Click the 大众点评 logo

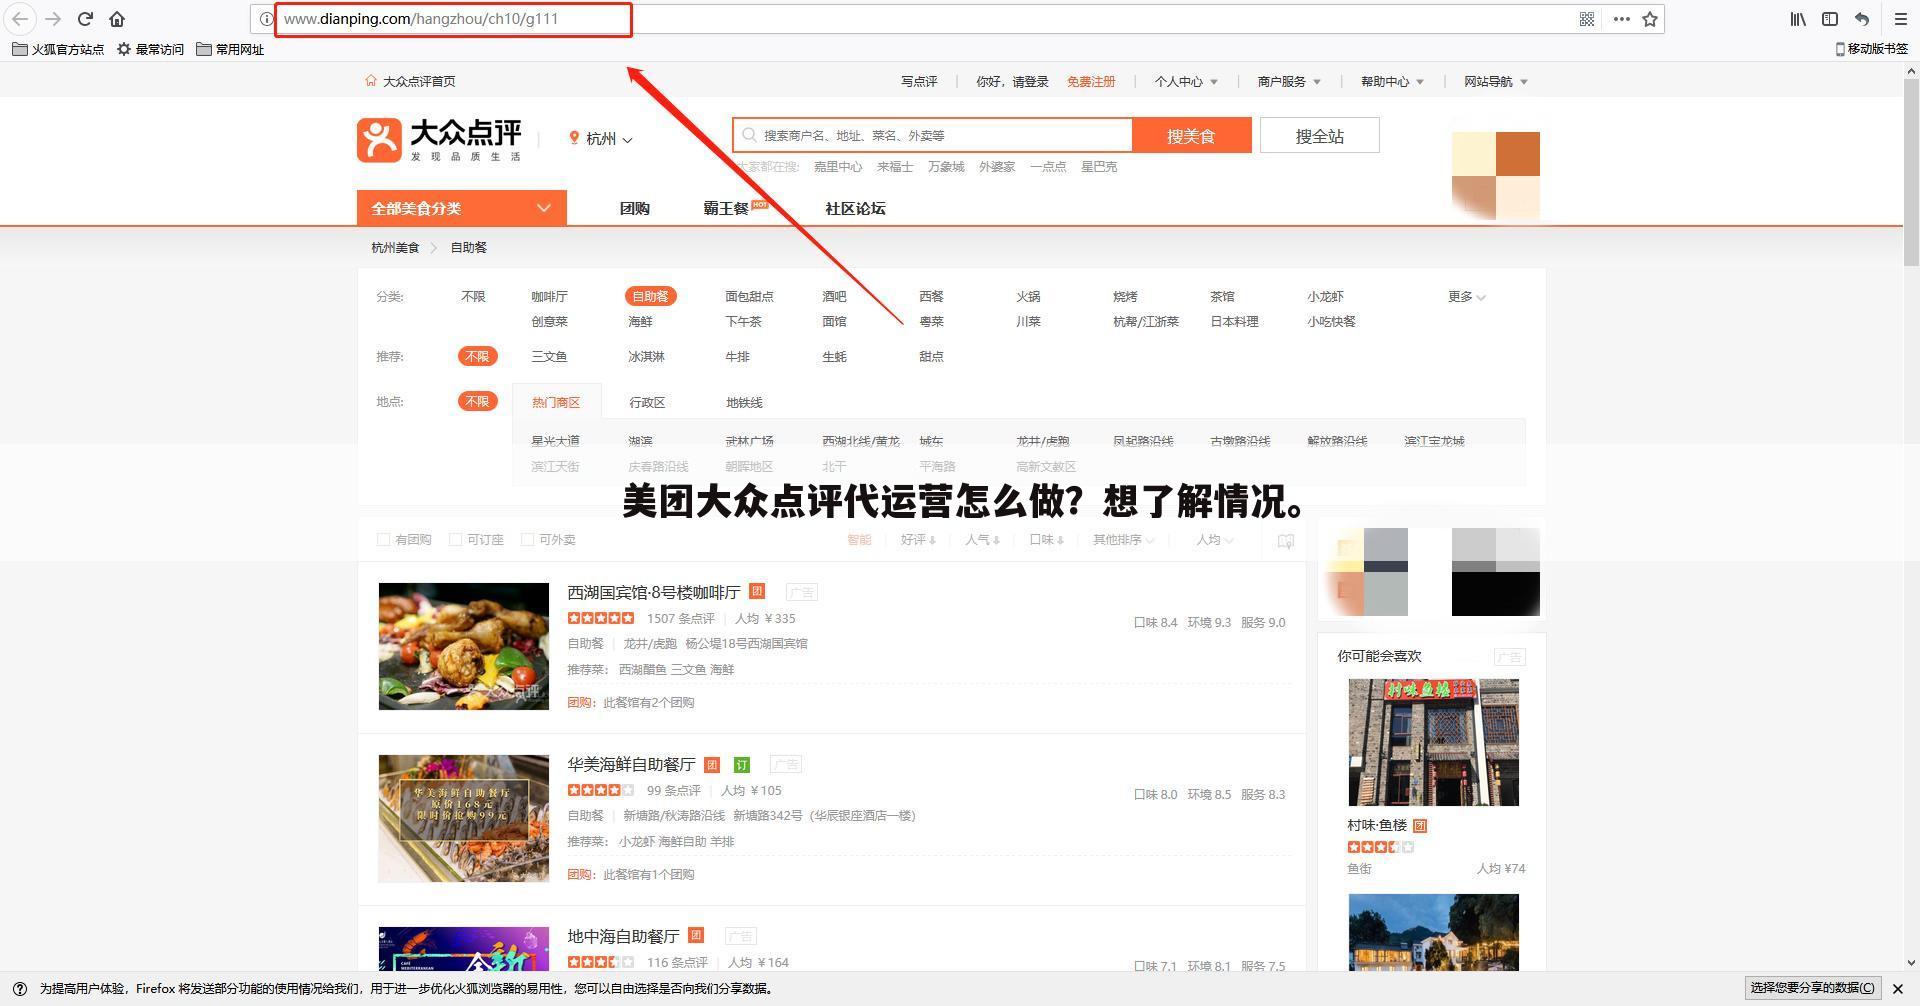pos(439,140)
